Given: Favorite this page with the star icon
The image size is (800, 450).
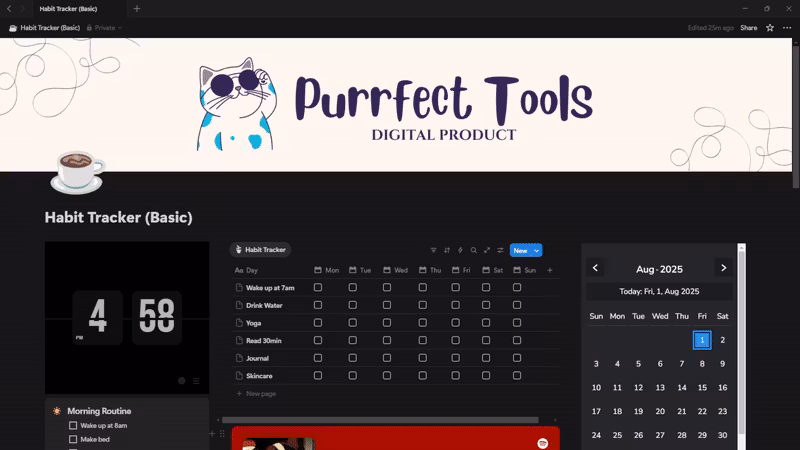Looking at the screenshot, I should (x=770, y=28).
